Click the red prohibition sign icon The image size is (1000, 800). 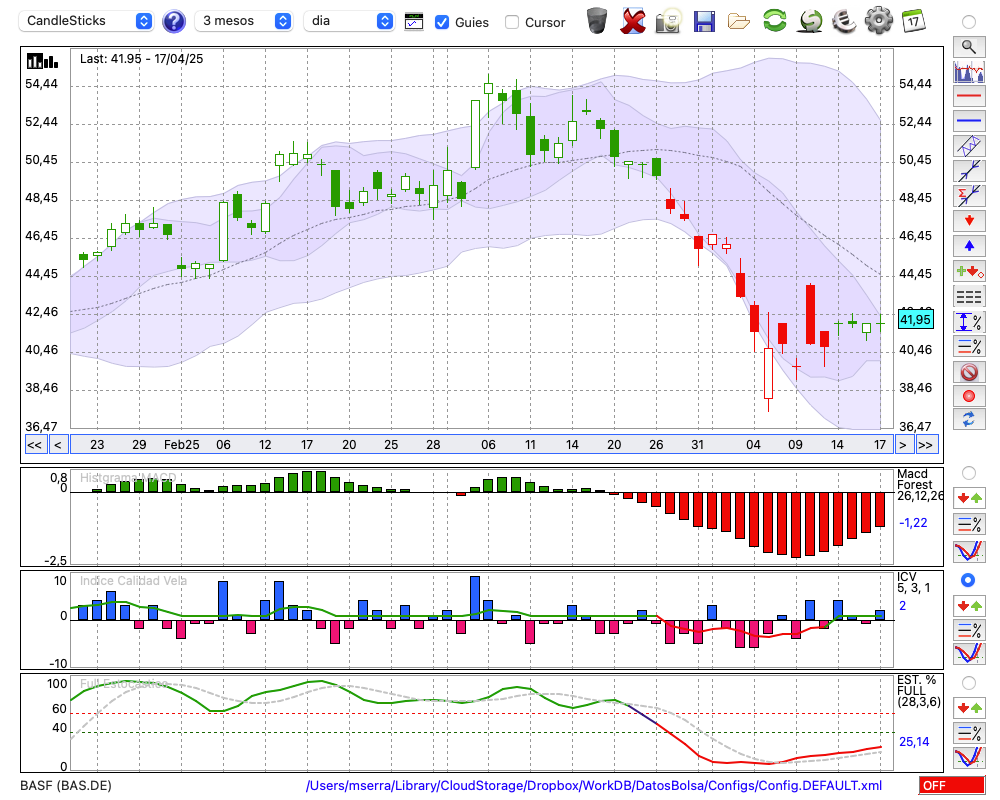click(x=969, y=372)
